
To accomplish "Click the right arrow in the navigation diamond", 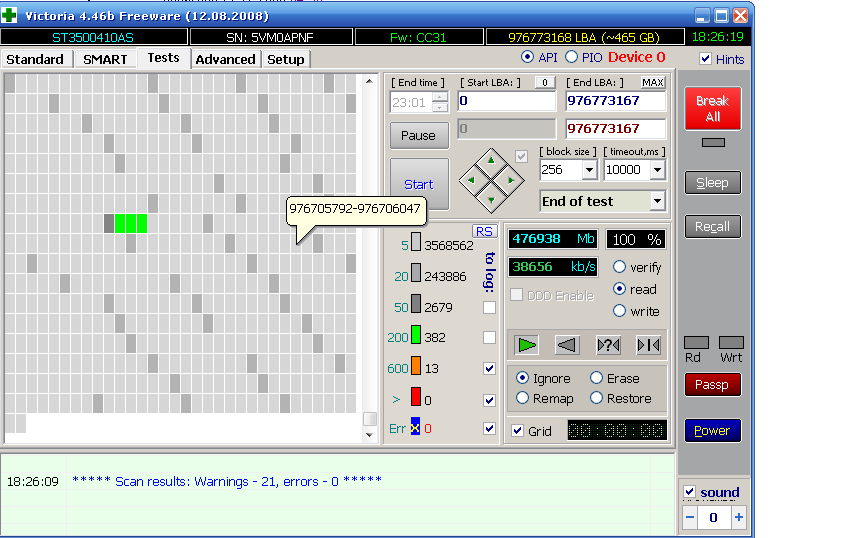I will pos(511,181).
